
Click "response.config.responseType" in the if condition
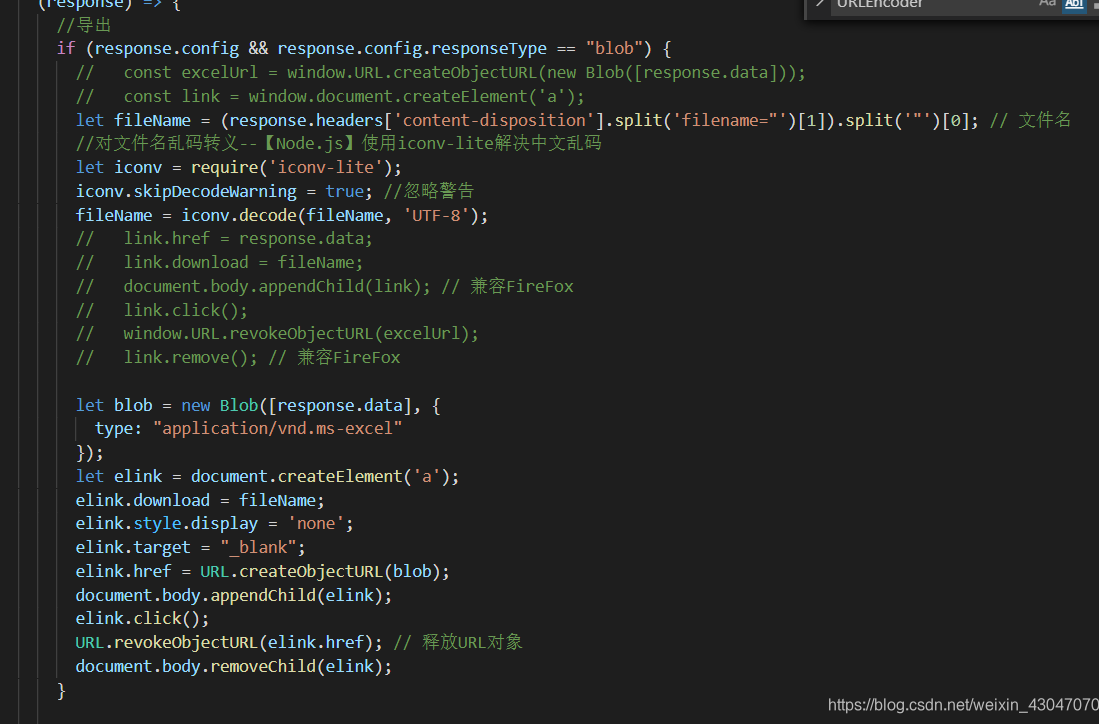411,48
